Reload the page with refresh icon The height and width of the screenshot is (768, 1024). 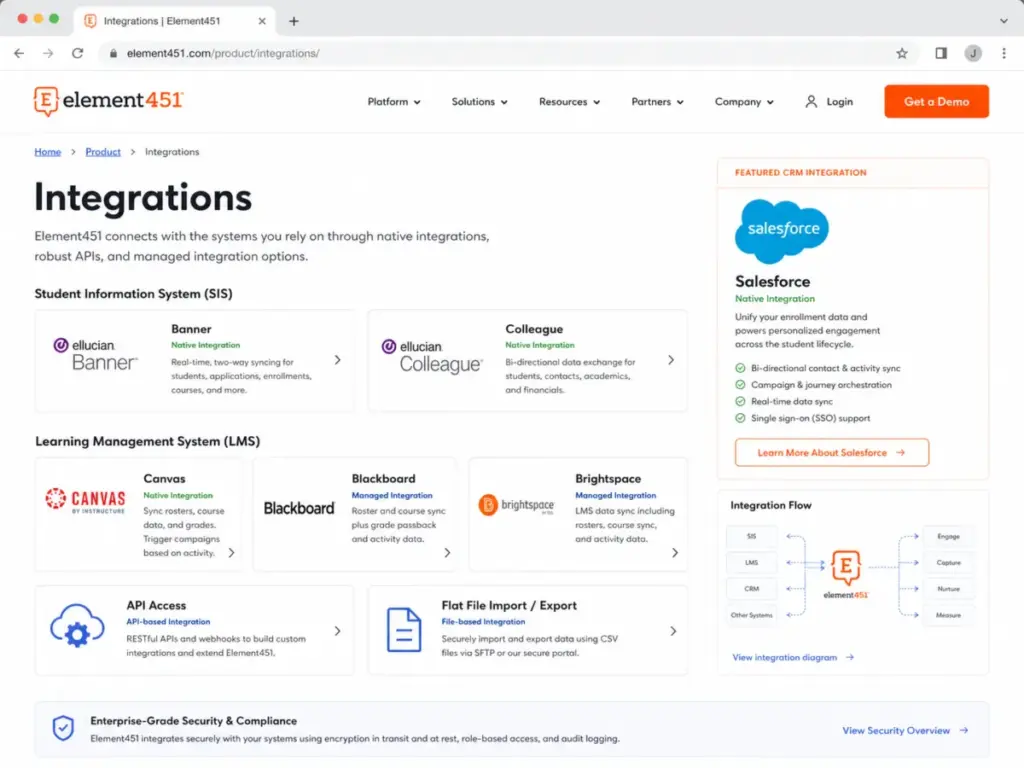click(x=78, y=54)
